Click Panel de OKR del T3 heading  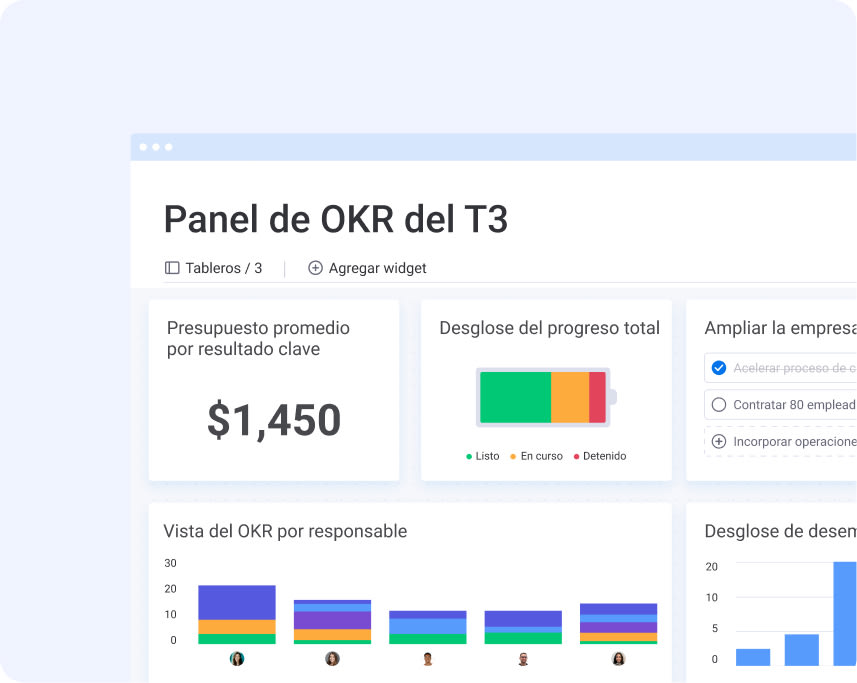[x=336, y=219]
